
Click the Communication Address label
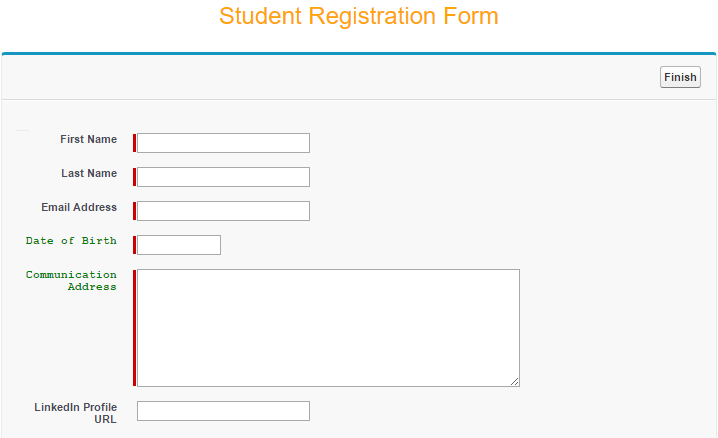pos(71,281)
